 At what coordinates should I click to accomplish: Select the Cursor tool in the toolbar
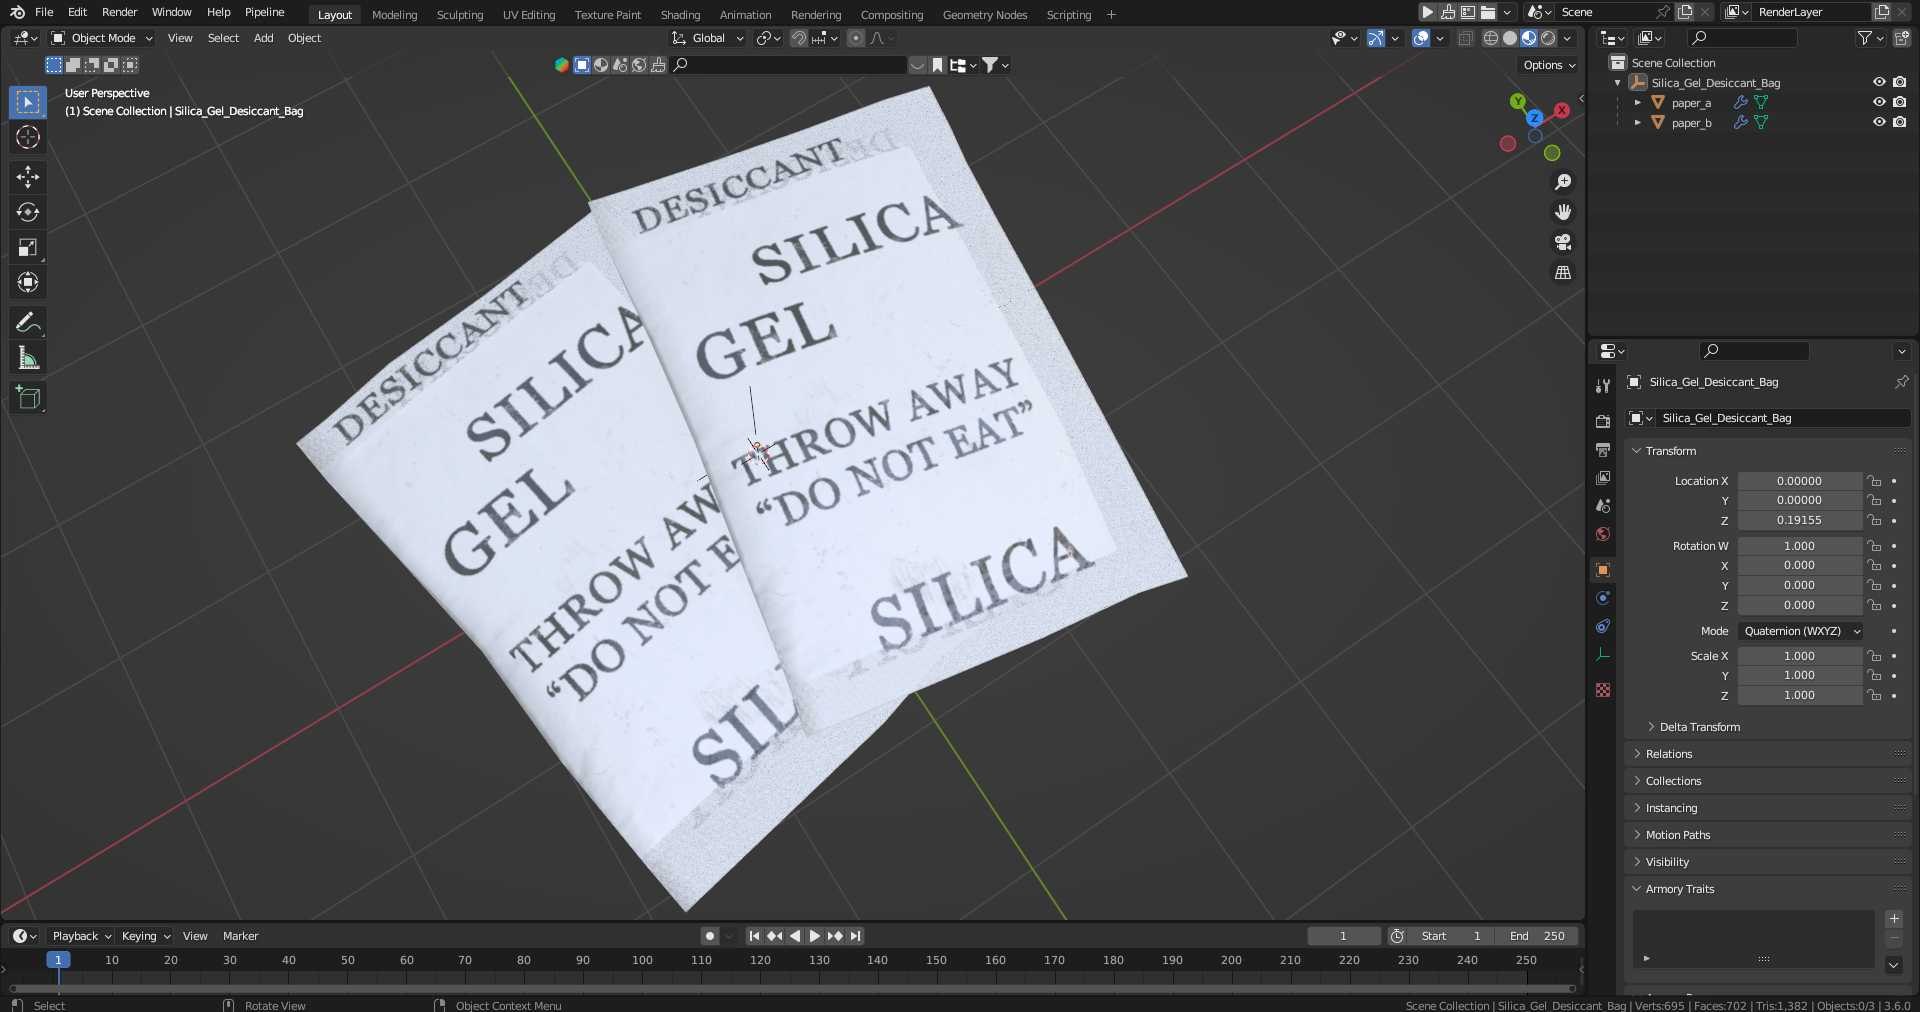[x=28, y=137]
